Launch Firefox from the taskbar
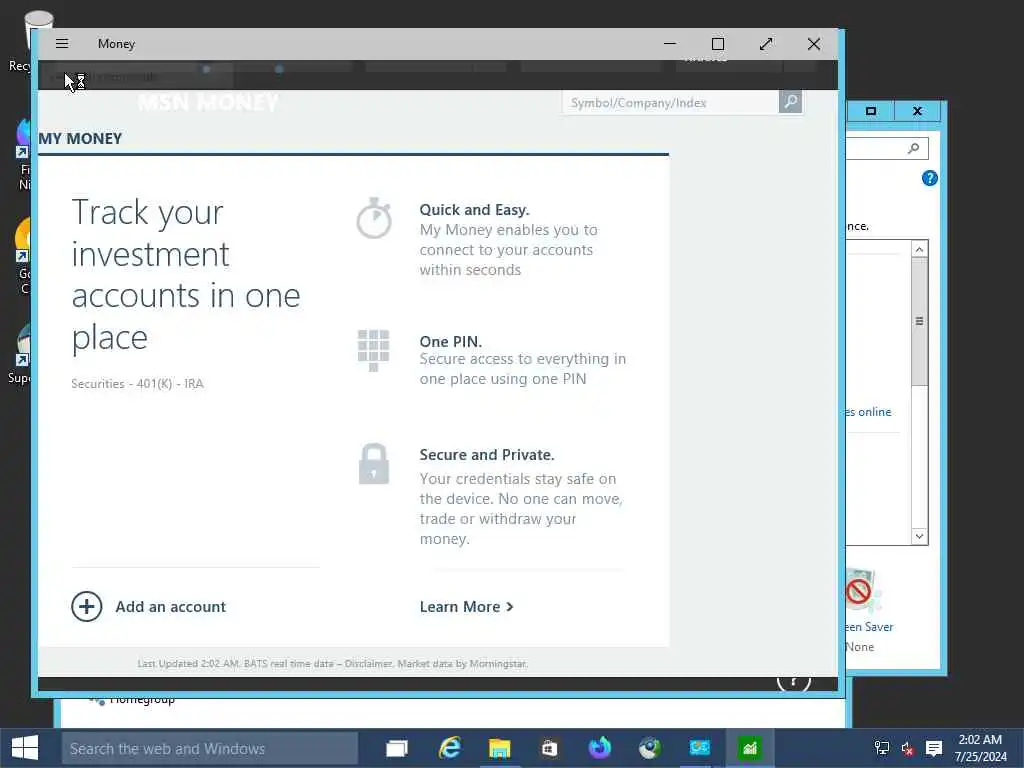 [x=600, y=748]
